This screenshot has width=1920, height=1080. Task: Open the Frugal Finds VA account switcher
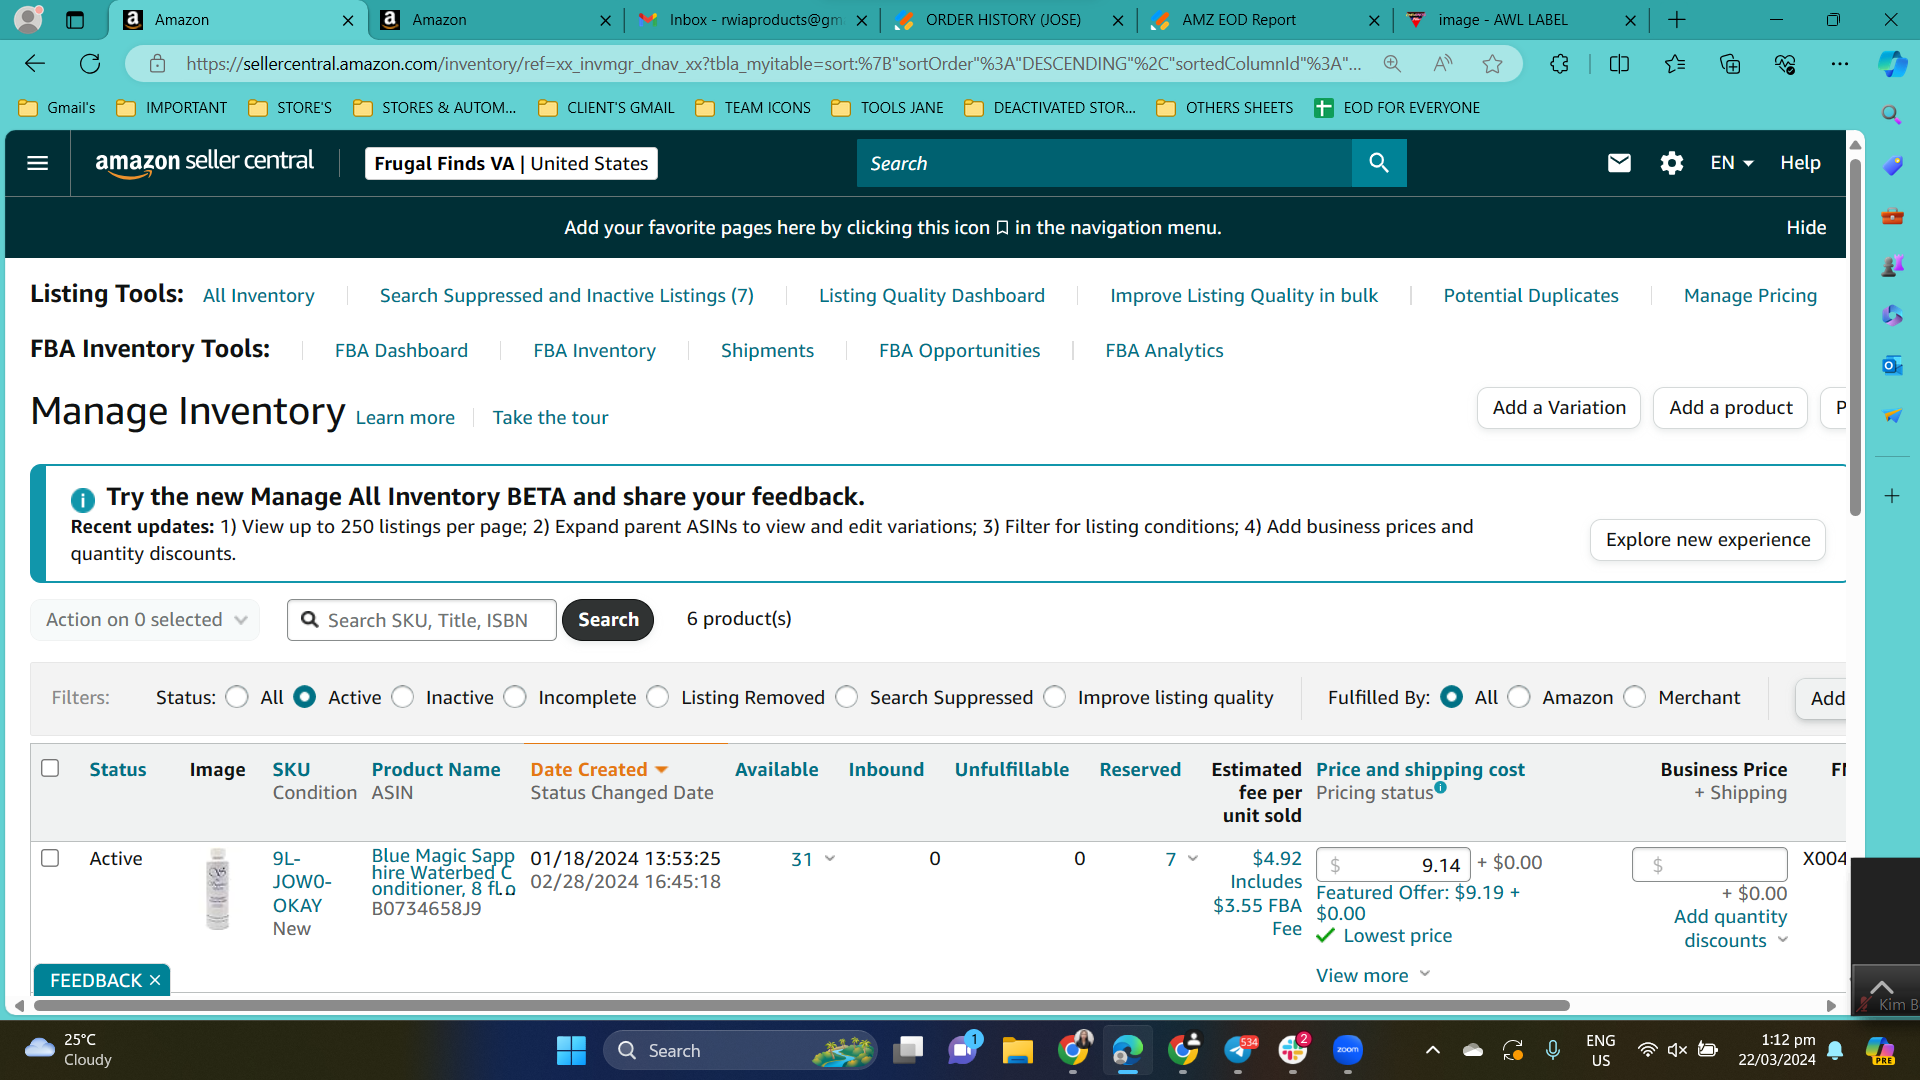point(511,163)
